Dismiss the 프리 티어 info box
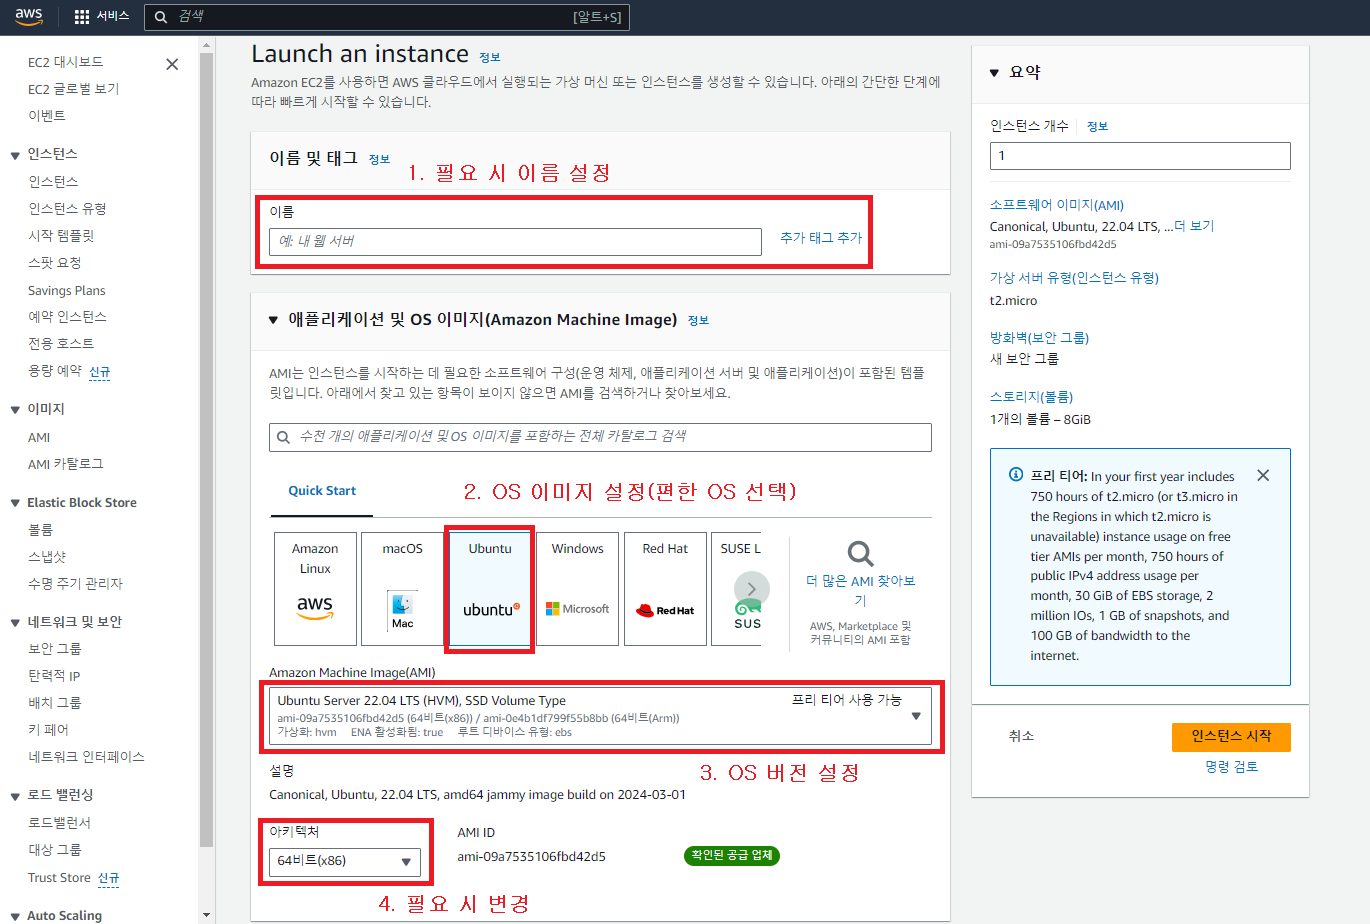The image size is (1370, 924). (x=1263, y=476)
